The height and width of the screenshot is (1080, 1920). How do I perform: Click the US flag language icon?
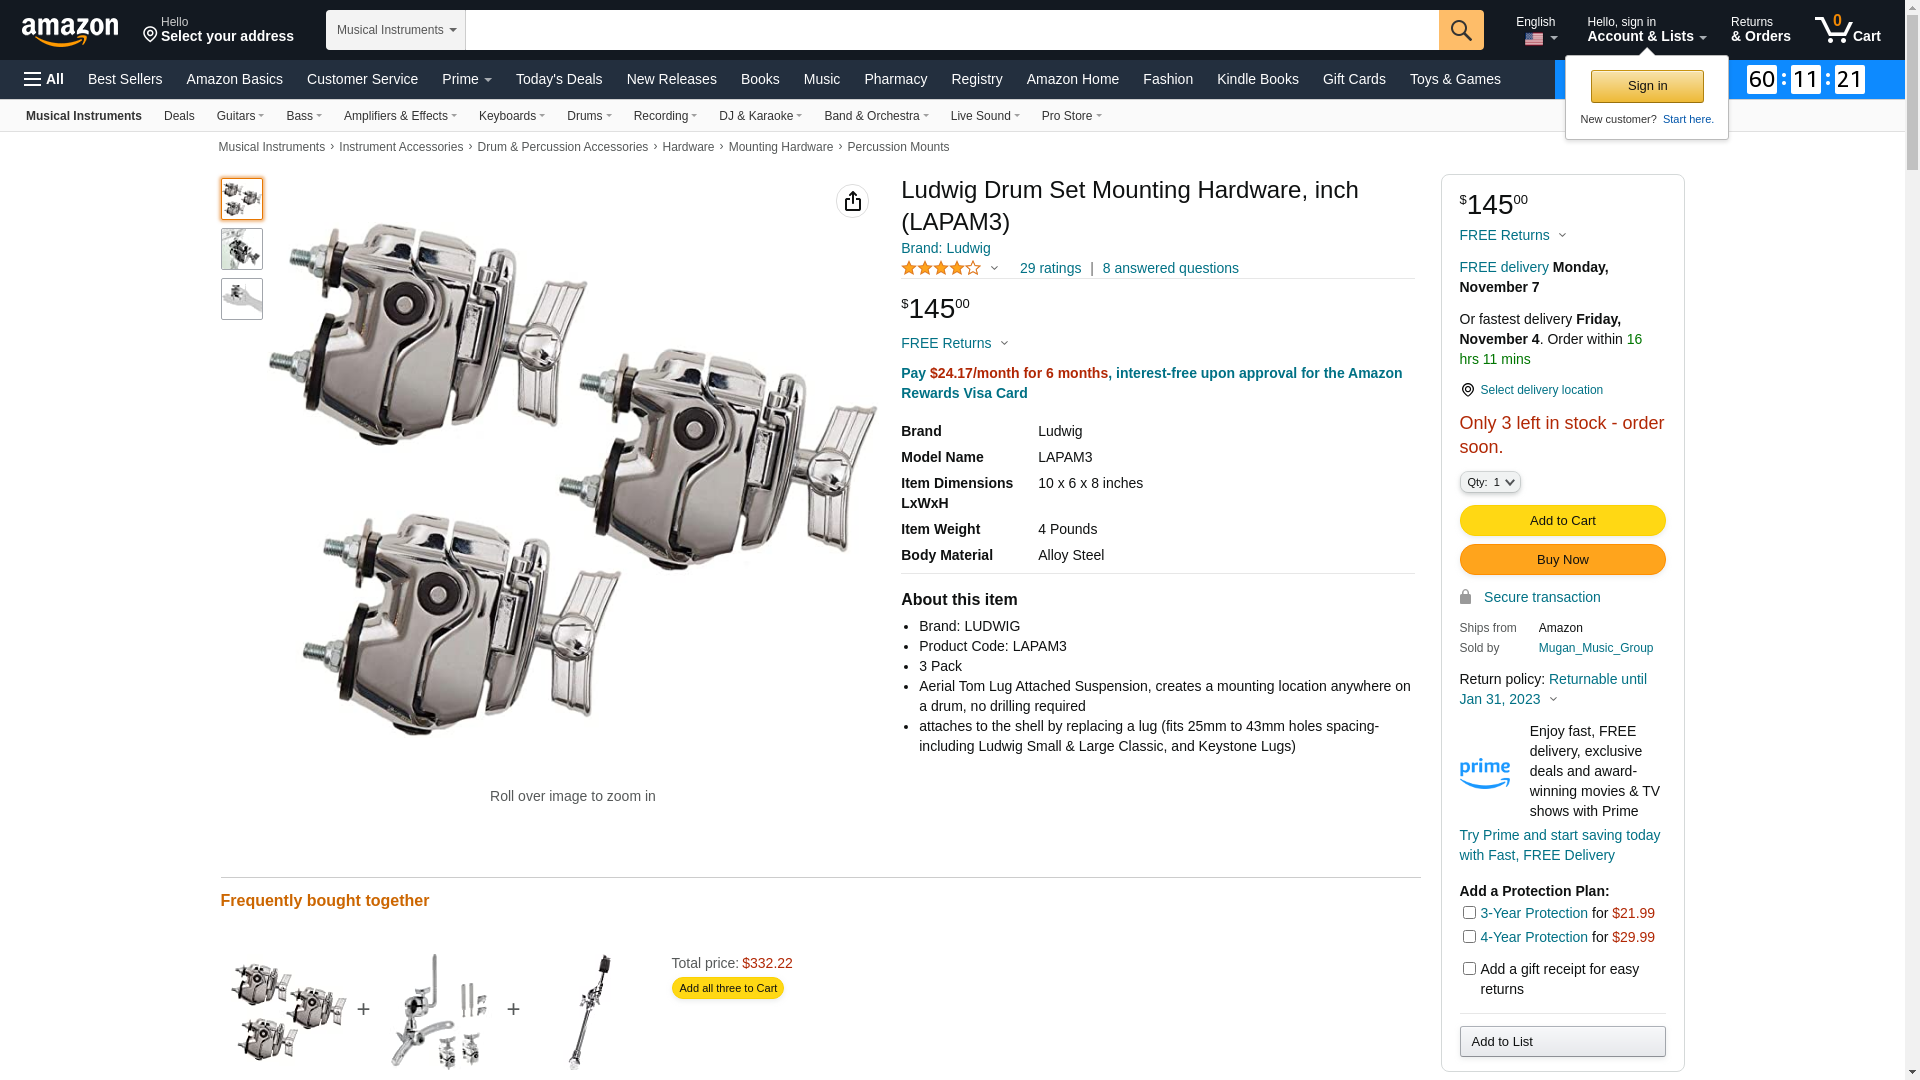(x=1534, y=39)
